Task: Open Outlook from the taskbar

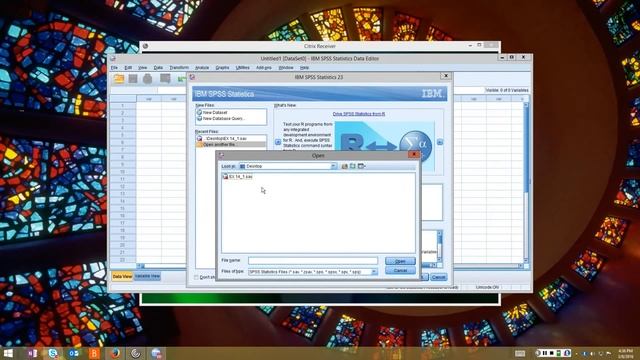Action: 74,353
